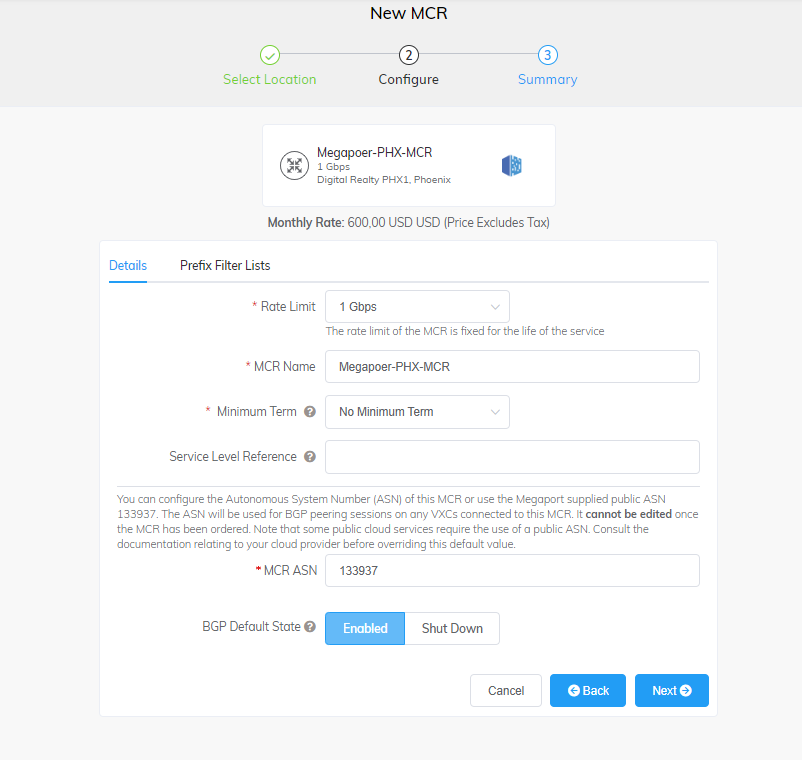Open the BGP Default State help icon
This screenshot has height=760, width=802.
[x=310, y=627]
